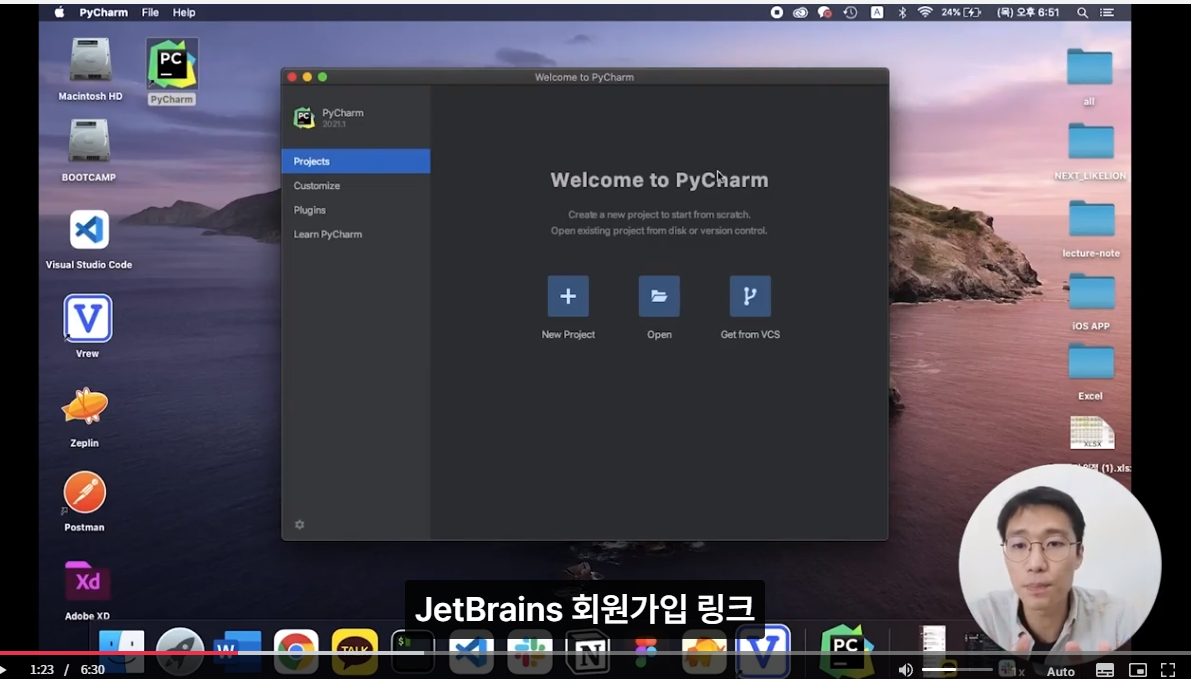This screenshot has height=679, width=1191.
Task: Open Terminal from the dock
Action: tap(412, 651)
